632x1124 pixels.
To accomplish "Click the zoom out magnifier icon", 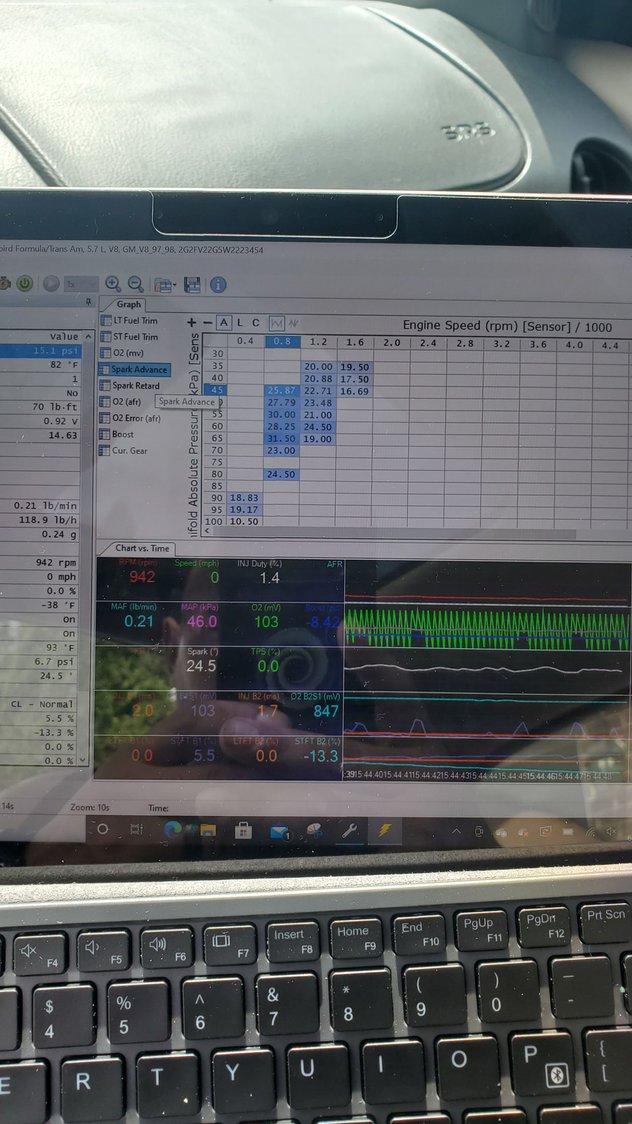I will [135, 284].
